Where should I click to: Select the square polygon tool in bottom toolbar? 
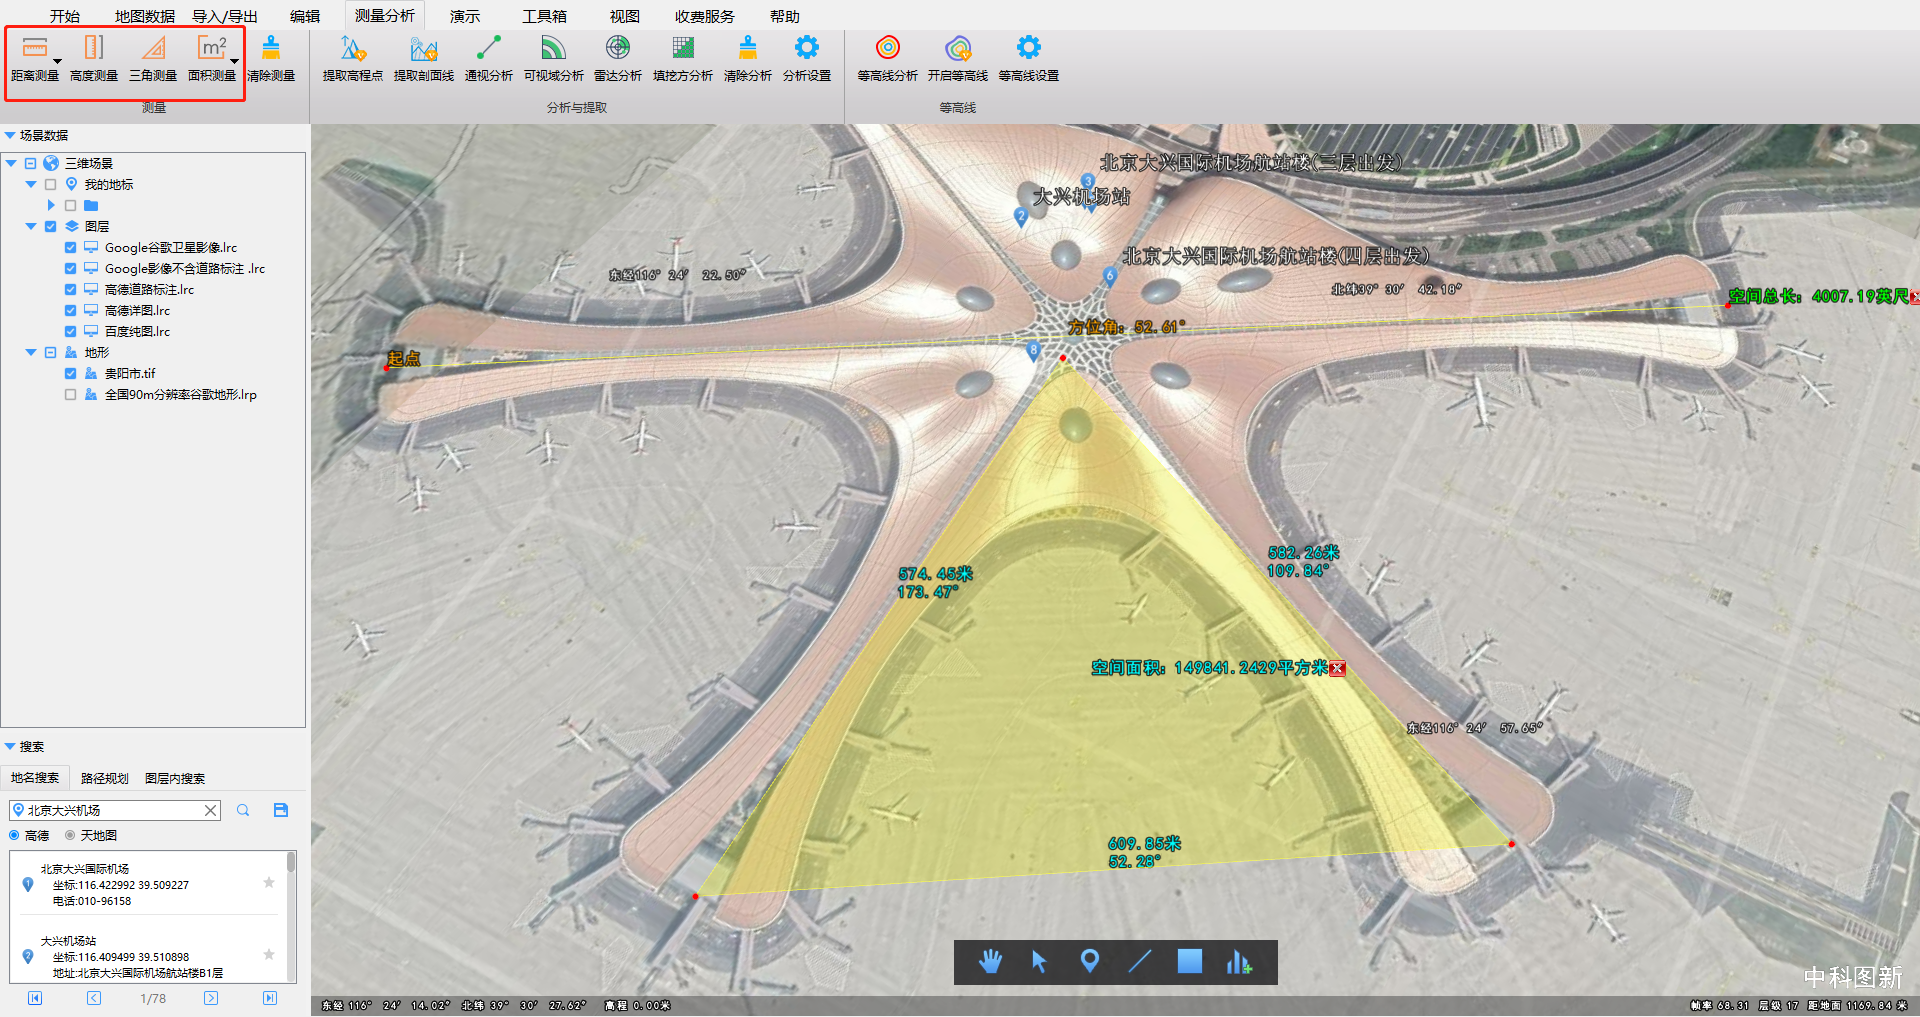click(x=1190, y=961)
